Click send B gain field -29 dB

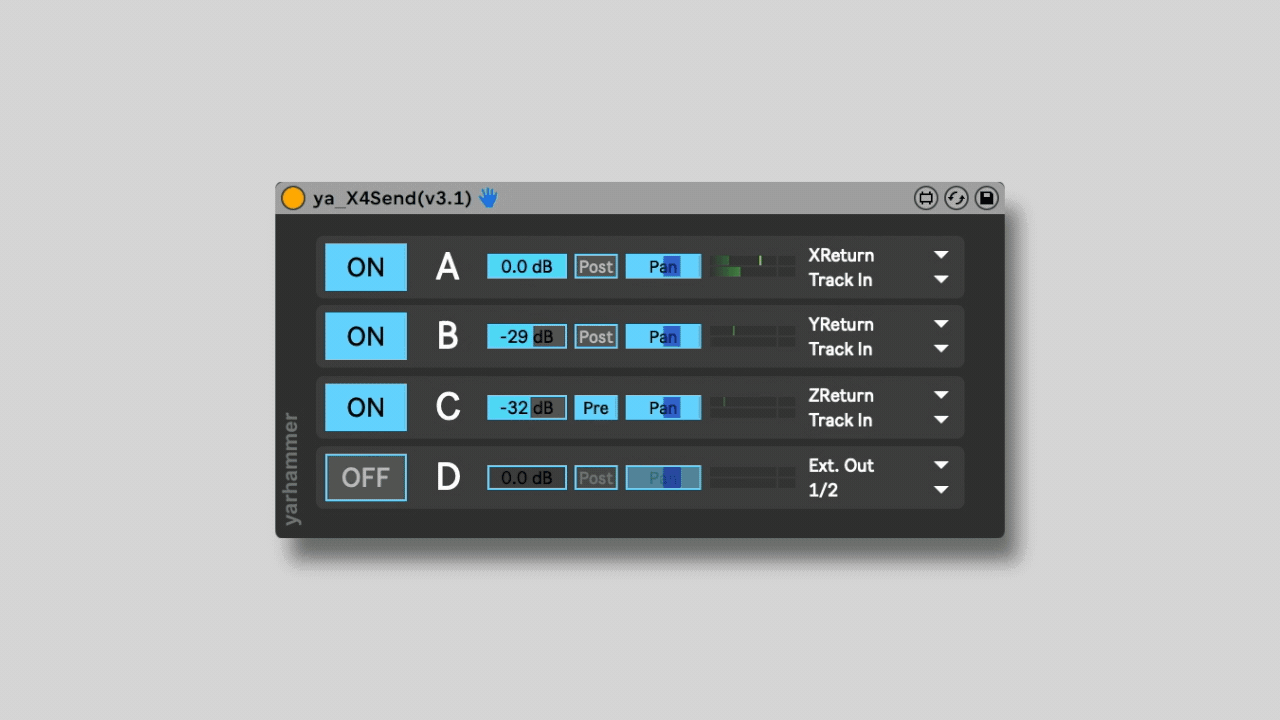[527, 336]
